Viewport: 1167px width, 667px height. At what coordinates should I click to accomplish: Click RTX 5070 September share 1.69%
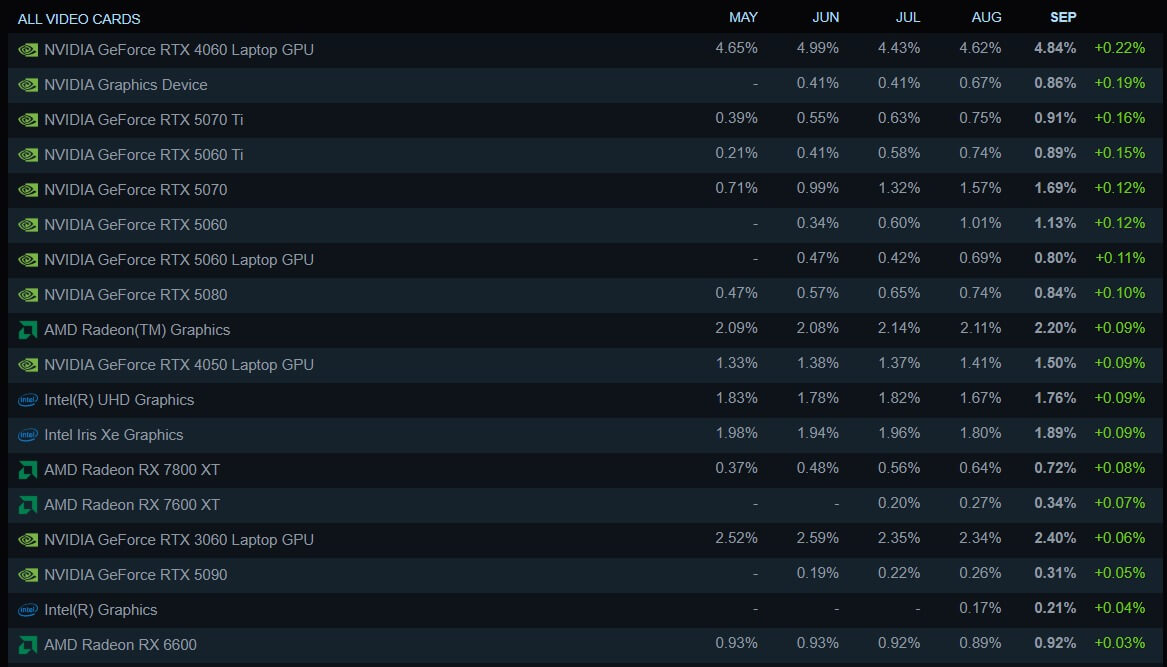point(1055,189)
